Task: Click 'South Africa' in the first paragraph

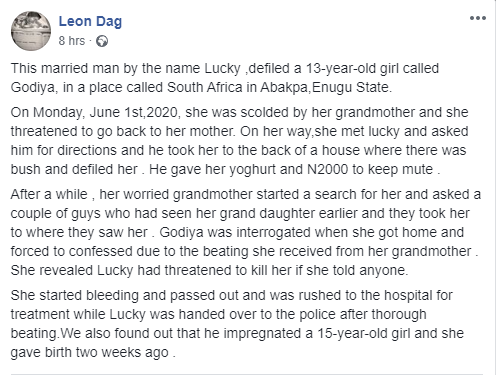Action: click(205, 87)
